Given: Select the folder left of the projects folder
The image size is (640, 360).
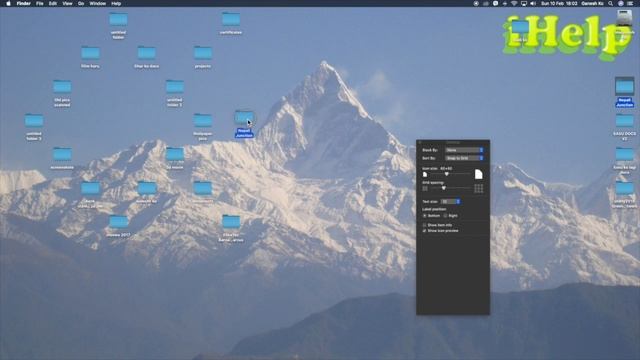Looking at the screenshot, I should pos(147,57).
